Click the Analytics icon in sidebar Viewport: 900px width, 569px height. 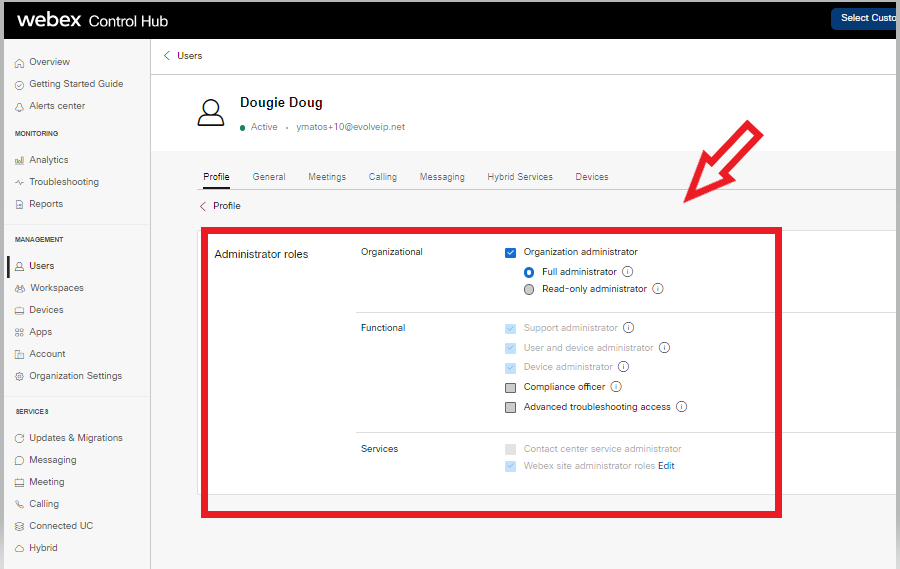click(20, 160)
